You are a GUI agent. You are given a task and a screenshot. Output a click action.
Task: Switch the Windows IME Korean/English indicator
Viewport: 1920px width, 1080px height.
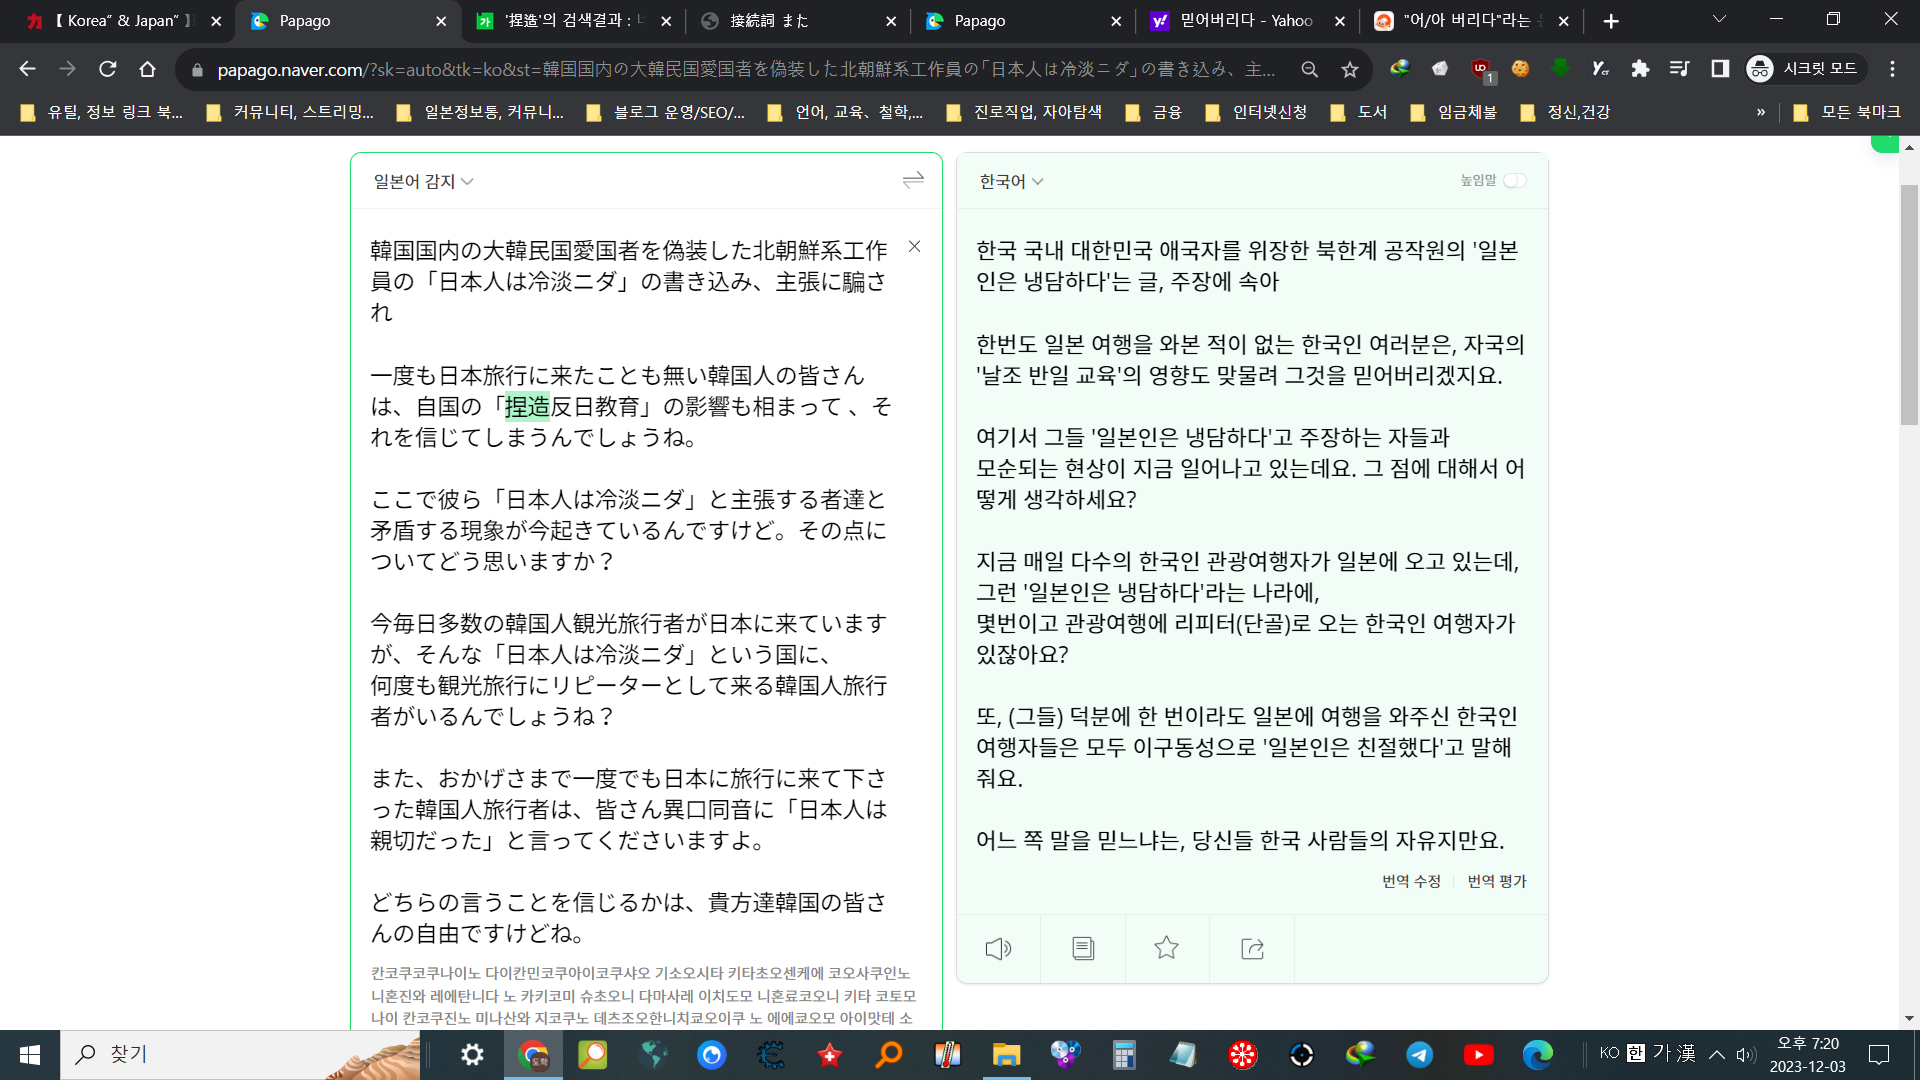click(1636, 1053)
